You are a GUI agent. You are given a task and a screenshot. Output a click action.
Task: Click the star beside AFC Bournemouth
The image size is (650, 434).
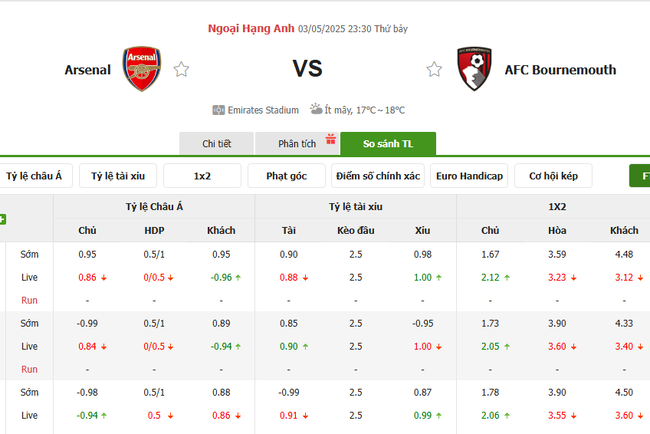[x=434, y=70]
